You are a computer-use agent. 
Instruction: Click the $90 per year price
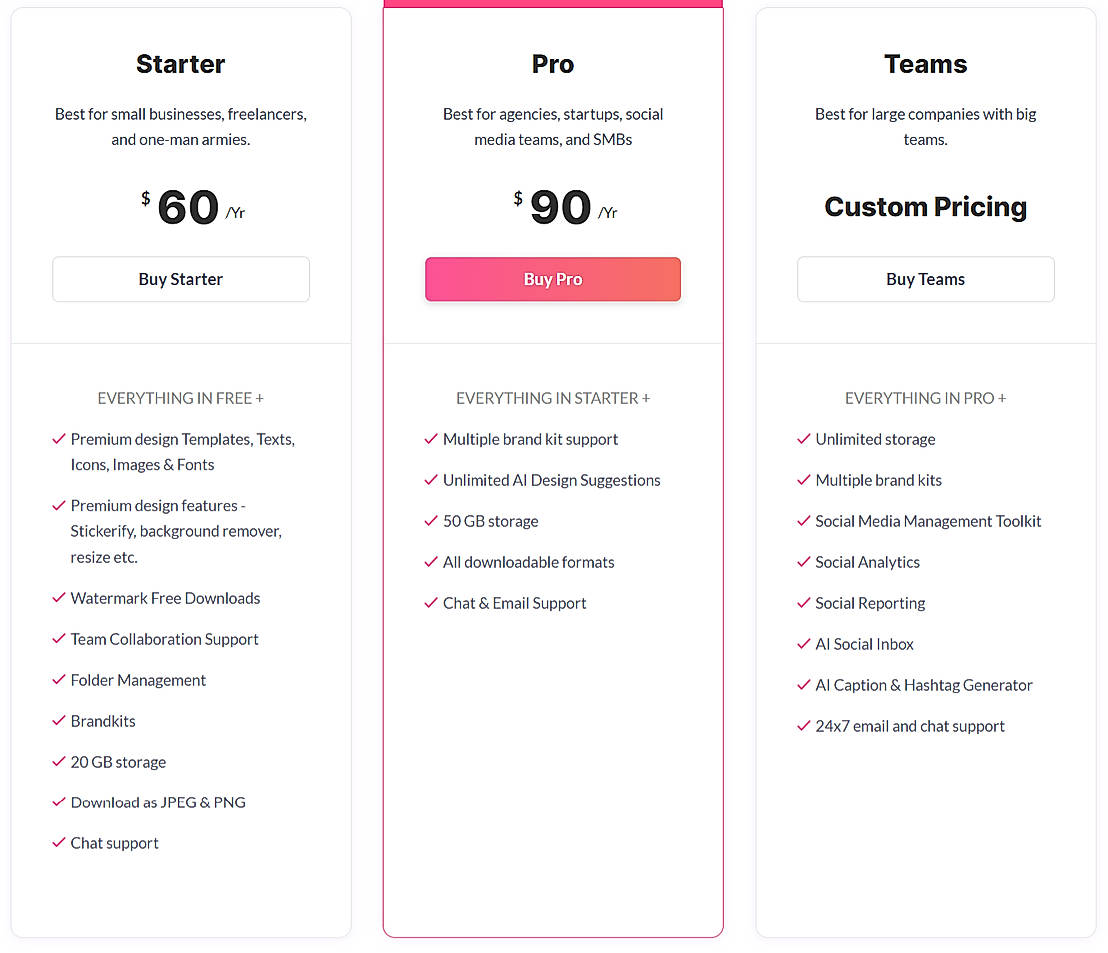[562, 207]
